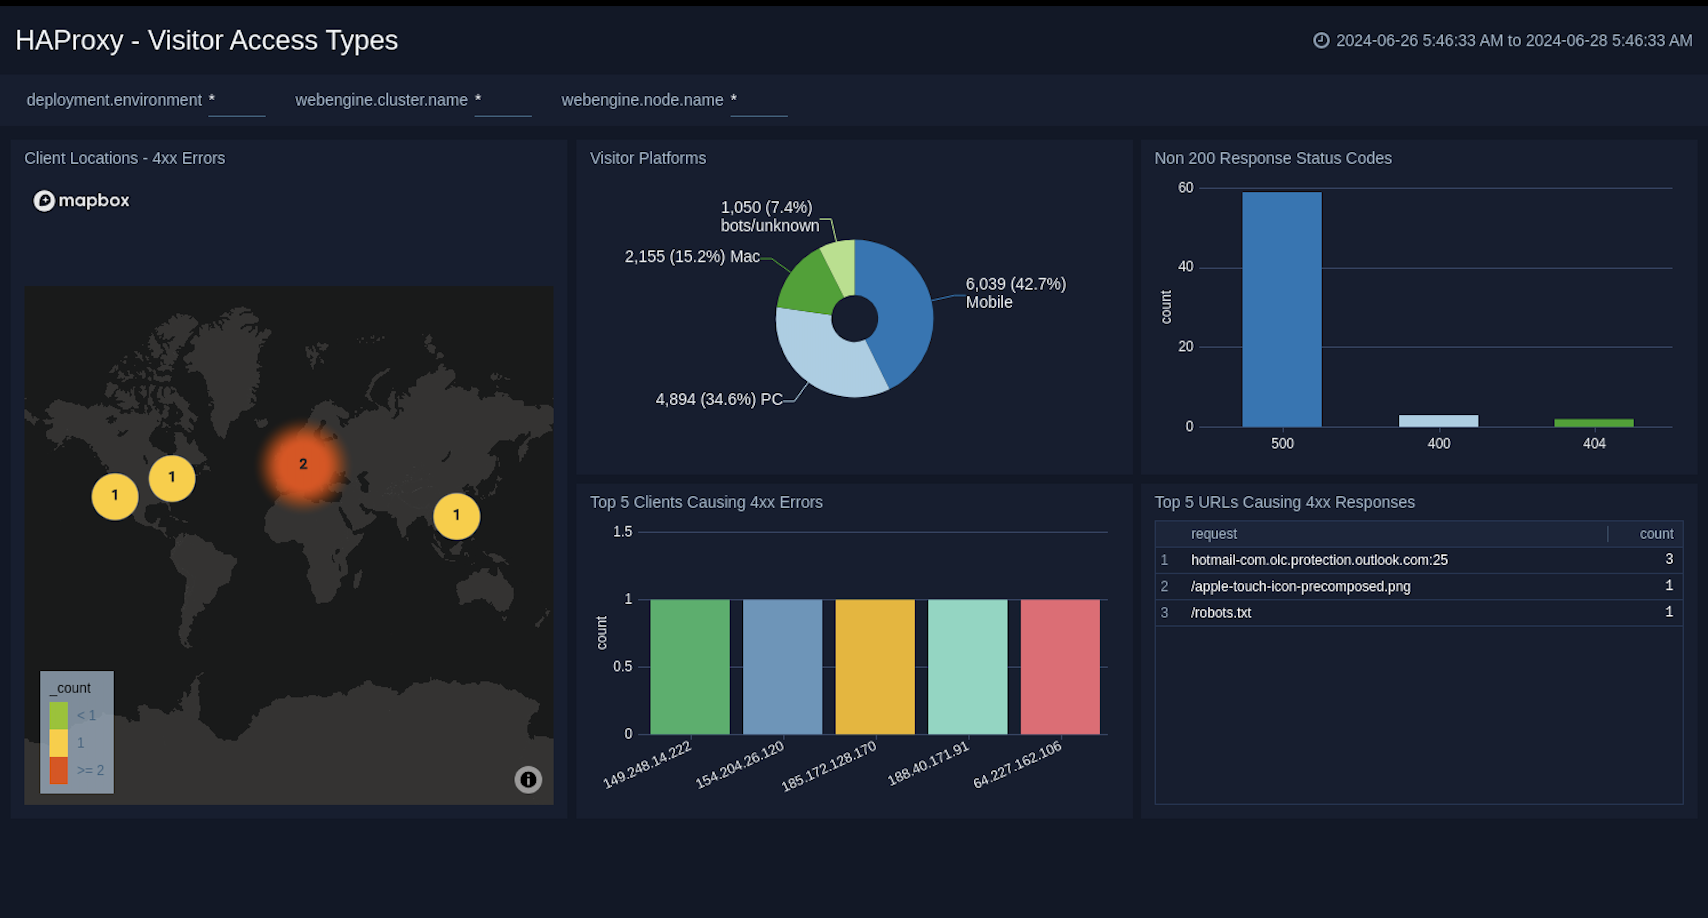Click the green '< 1' legend swatch

point(59,715)
